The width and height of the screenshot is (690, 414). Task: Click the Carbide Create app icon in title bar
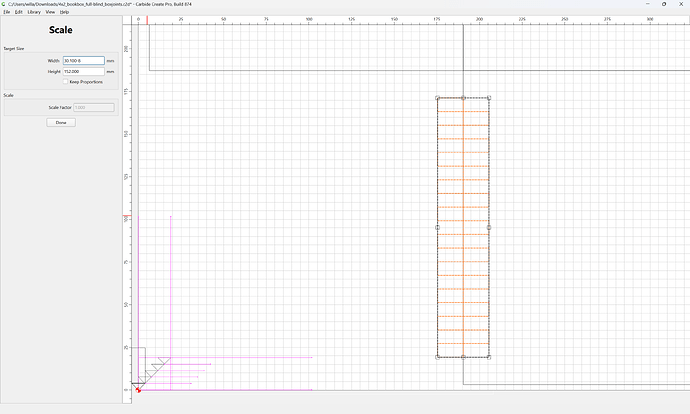(4, 4)
